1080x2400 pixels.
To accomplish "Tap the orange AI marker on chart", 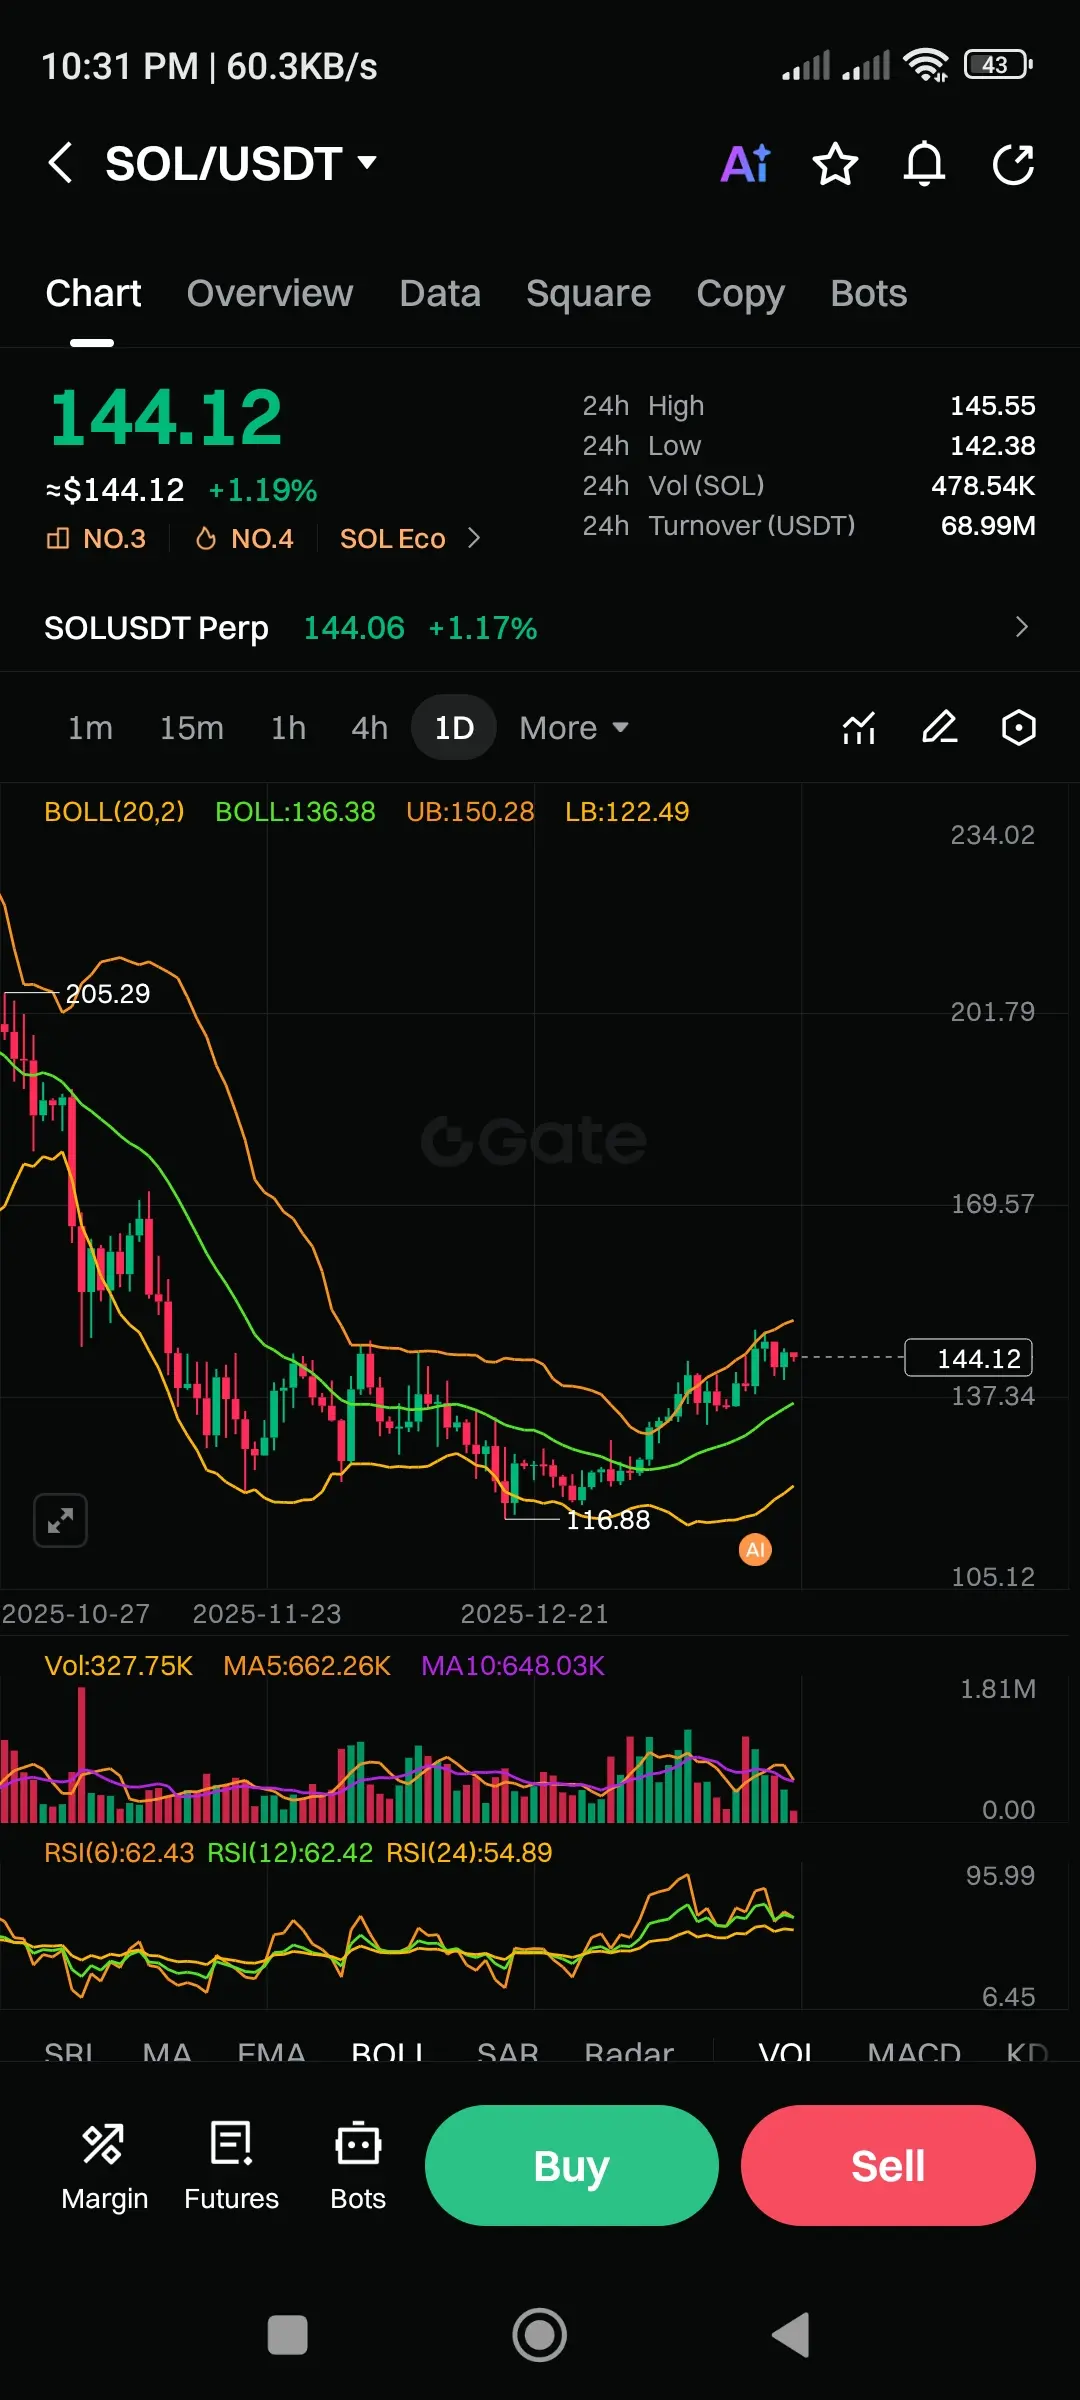I will point(755,1550).
